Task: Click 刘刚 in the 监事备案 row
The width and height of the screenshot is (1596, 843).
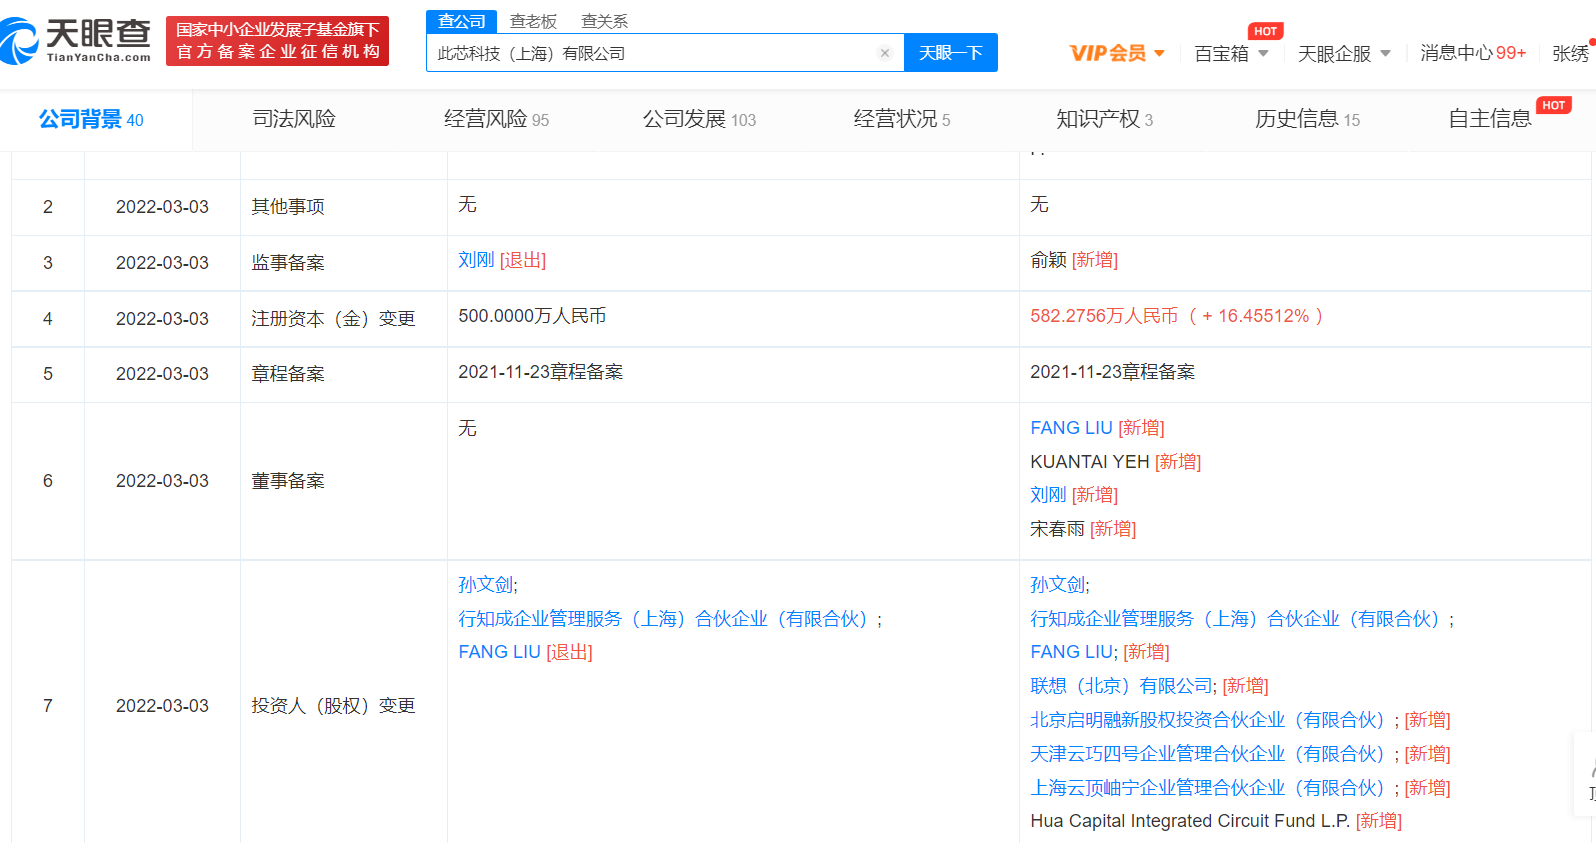Action: [476, 260]
